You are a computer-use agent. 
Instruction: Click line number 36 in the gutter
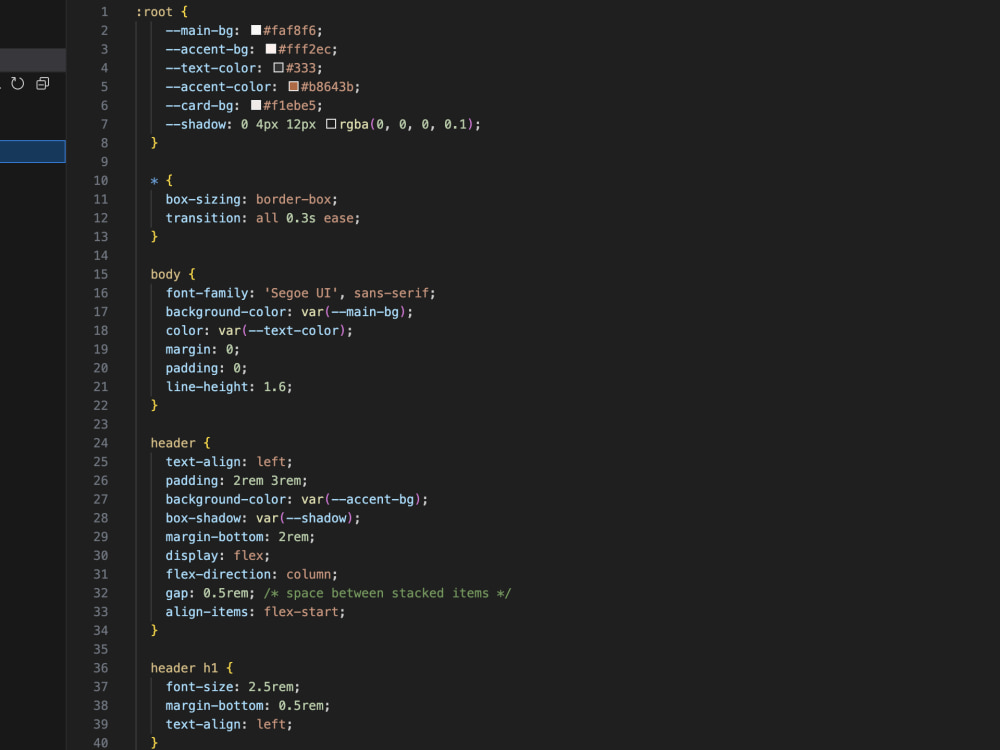point(101,668)
